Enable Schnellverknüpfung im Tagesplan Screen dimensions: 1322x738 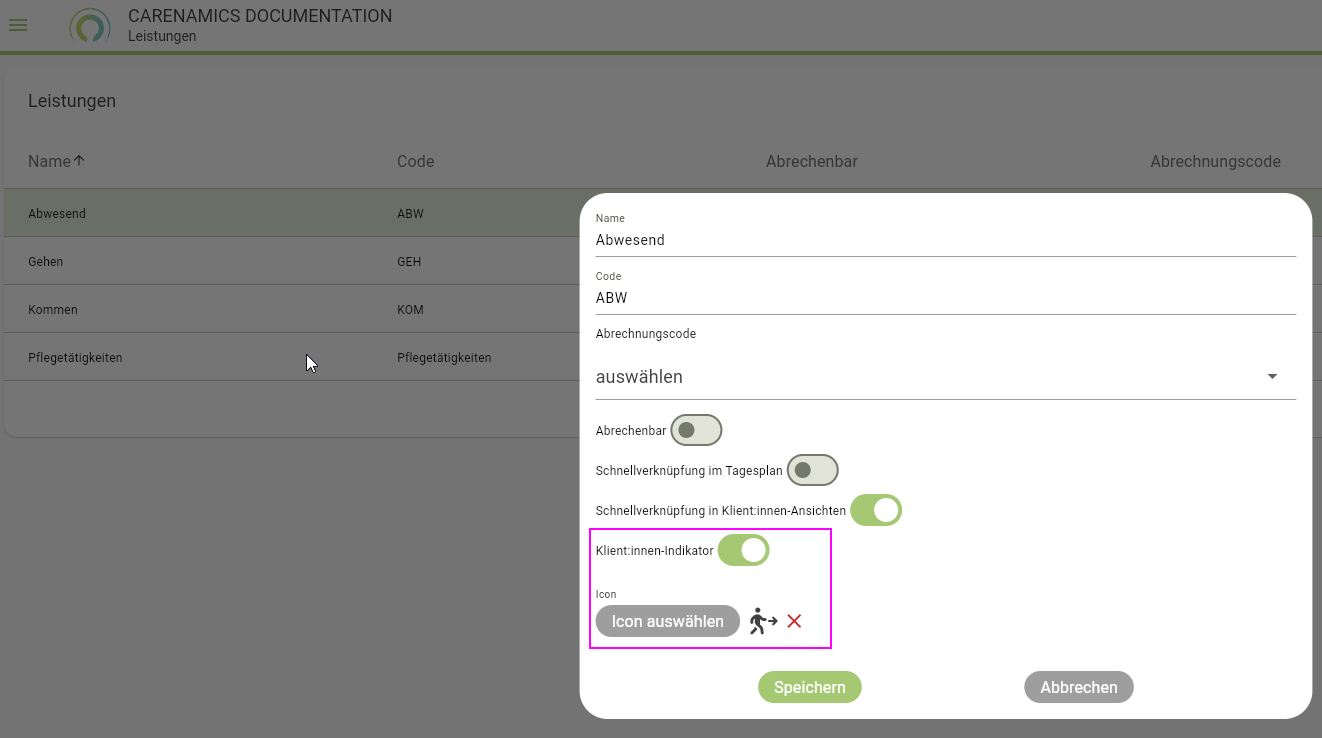coord(812,470)
